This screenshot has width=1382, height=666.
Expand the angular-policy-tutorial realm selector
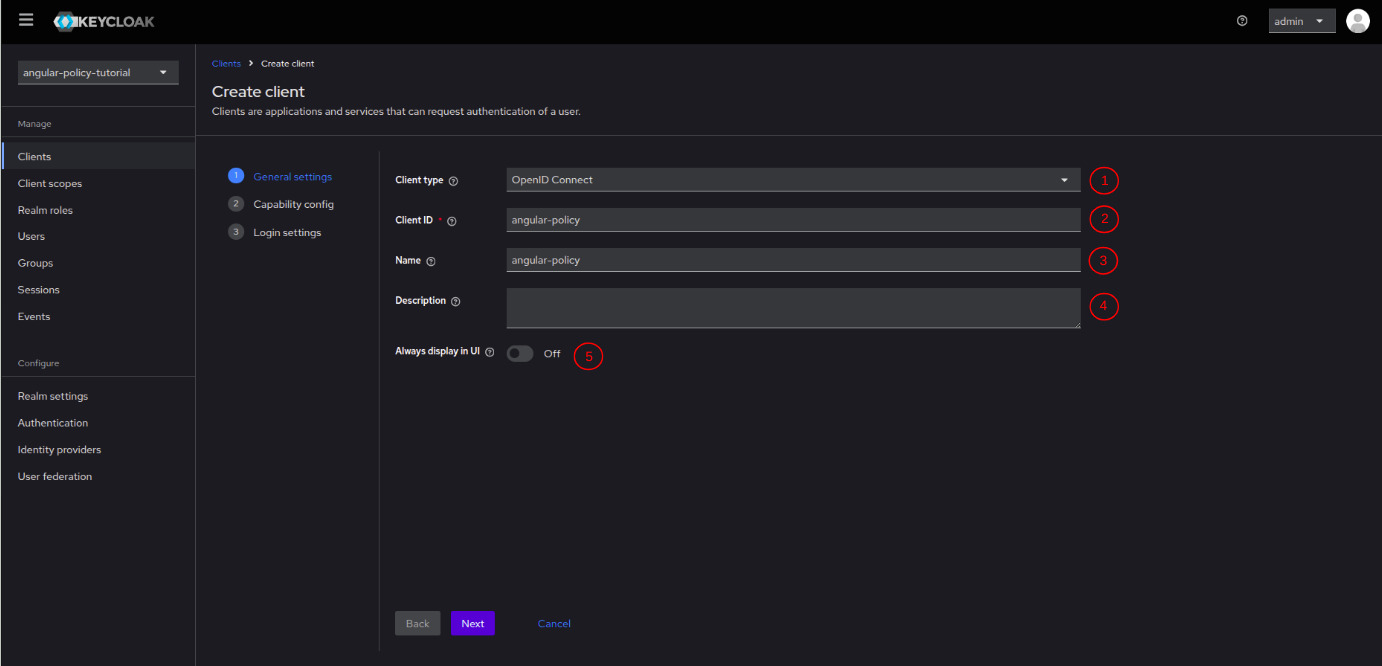[98, 73]
